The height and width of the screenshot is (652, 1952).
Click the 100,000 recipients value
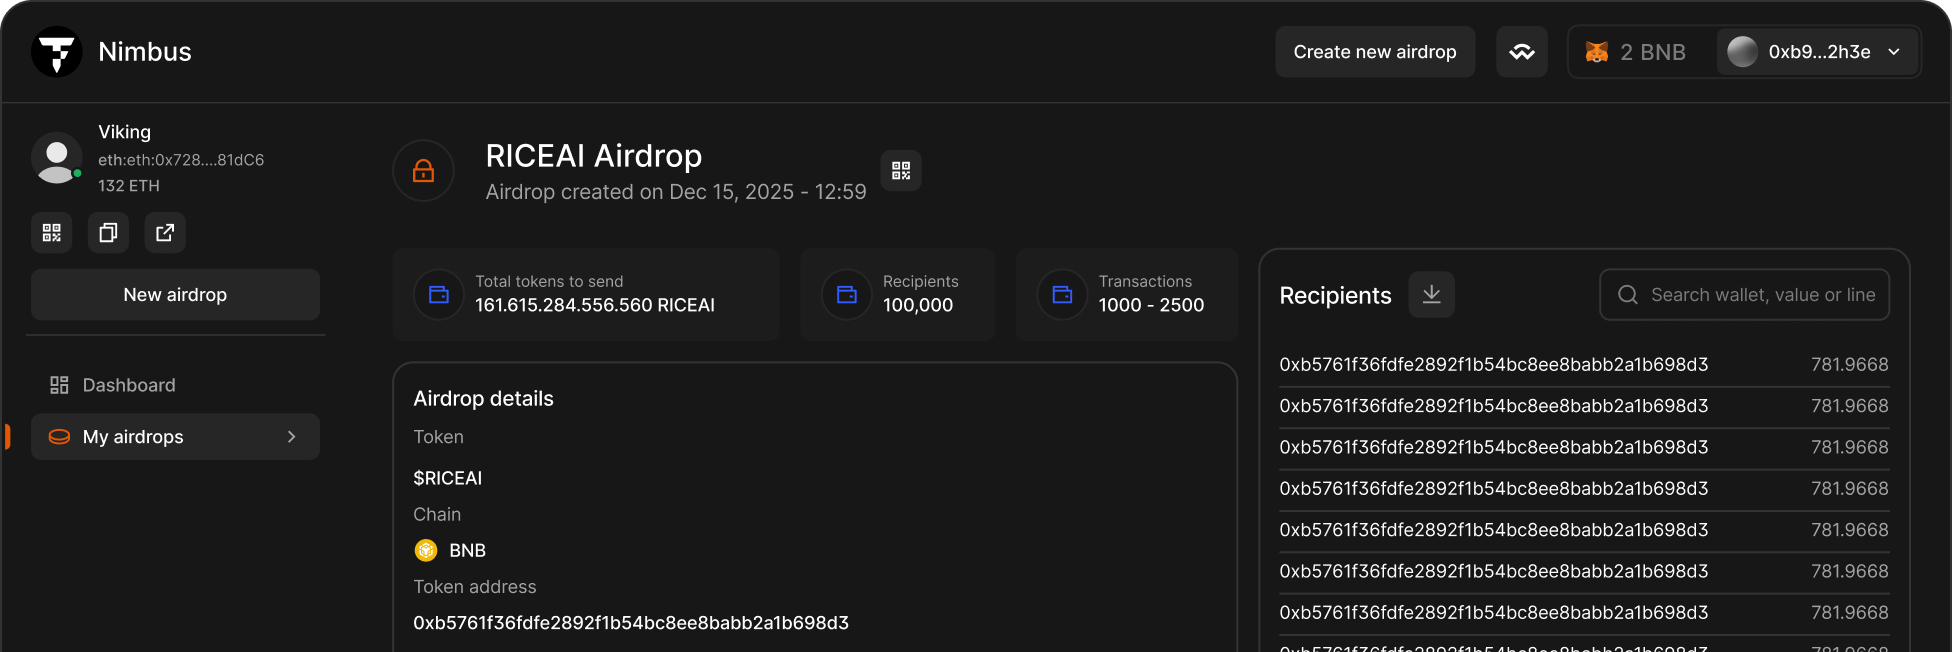918,305
